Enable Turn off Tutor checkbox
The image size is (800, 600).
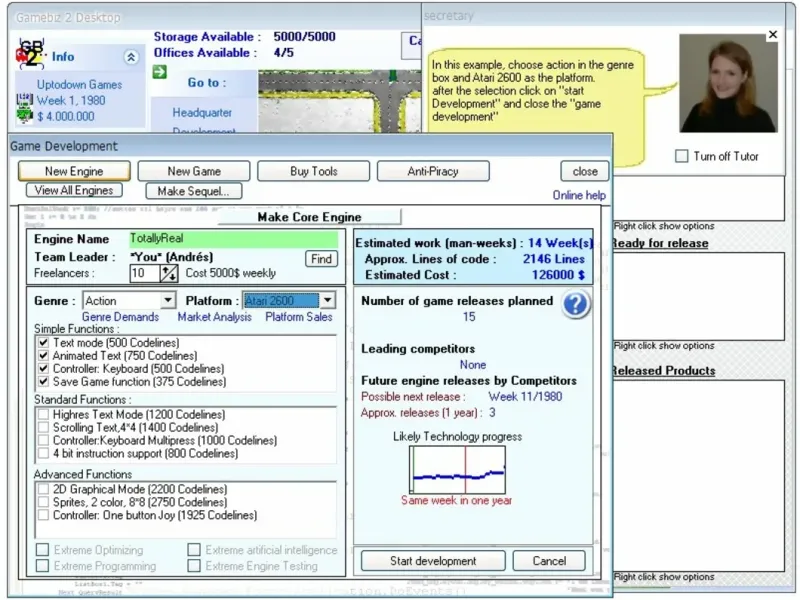[681, 156]
